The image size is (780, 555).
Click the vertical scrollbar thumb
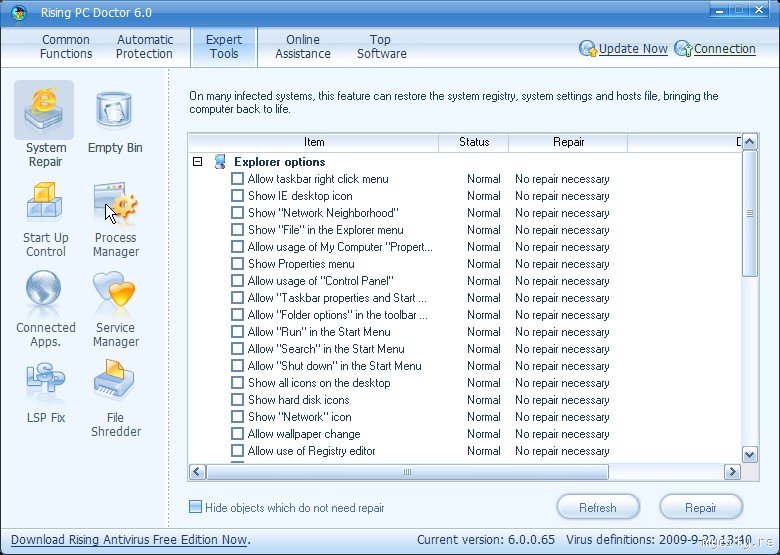tap(750, 213)
